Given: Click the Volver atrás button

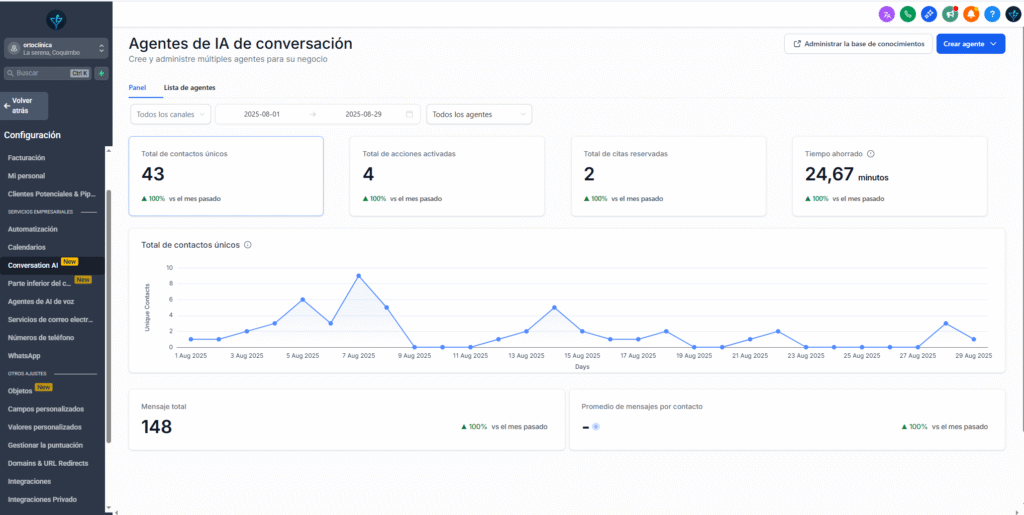Looking at the screenshot, I should click(25, 105).
